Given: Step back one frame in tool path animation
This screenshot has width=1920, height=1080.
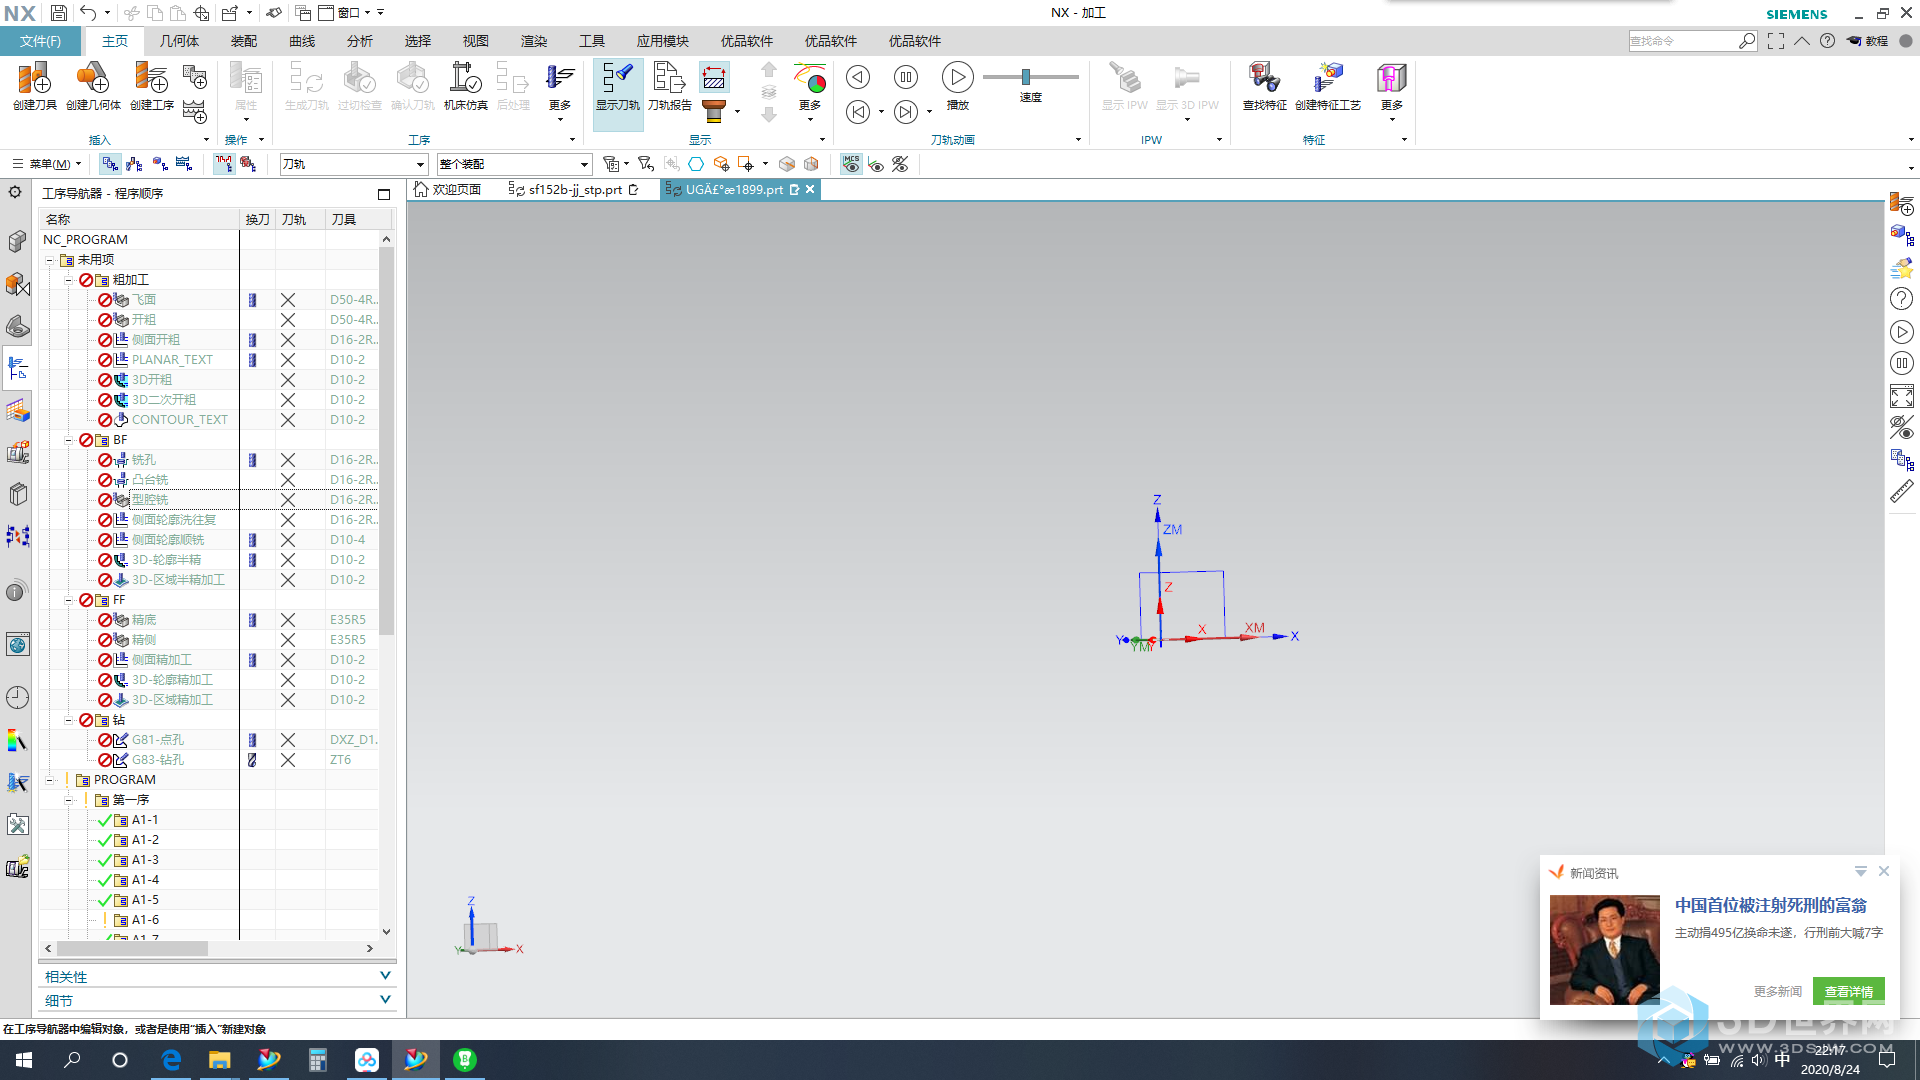Looking at the screenshot, I should pyautogui.click(x=858, y=112).
